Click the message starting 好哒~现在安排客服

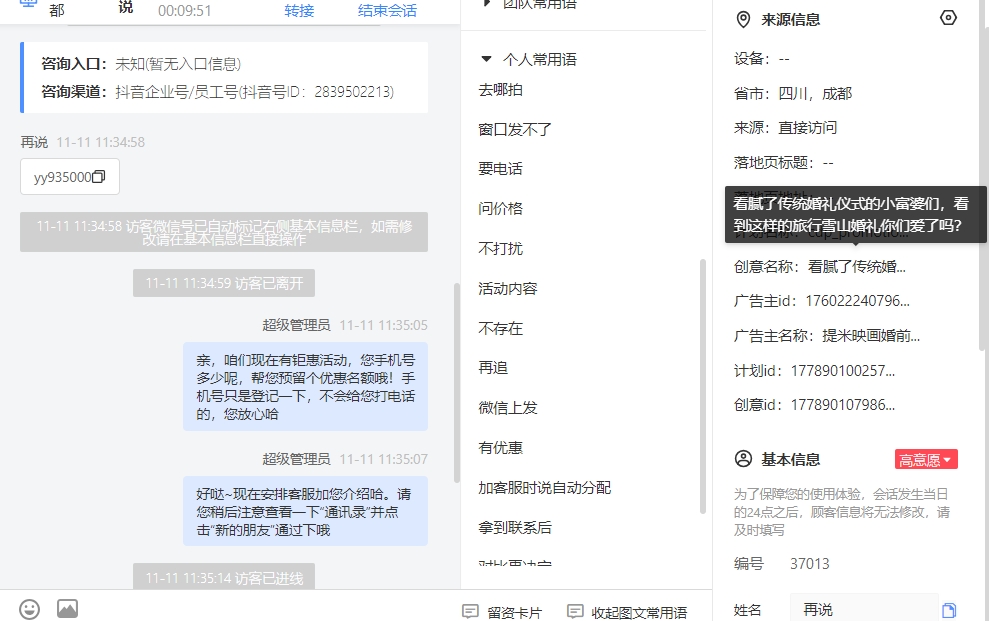pos(305,511)
